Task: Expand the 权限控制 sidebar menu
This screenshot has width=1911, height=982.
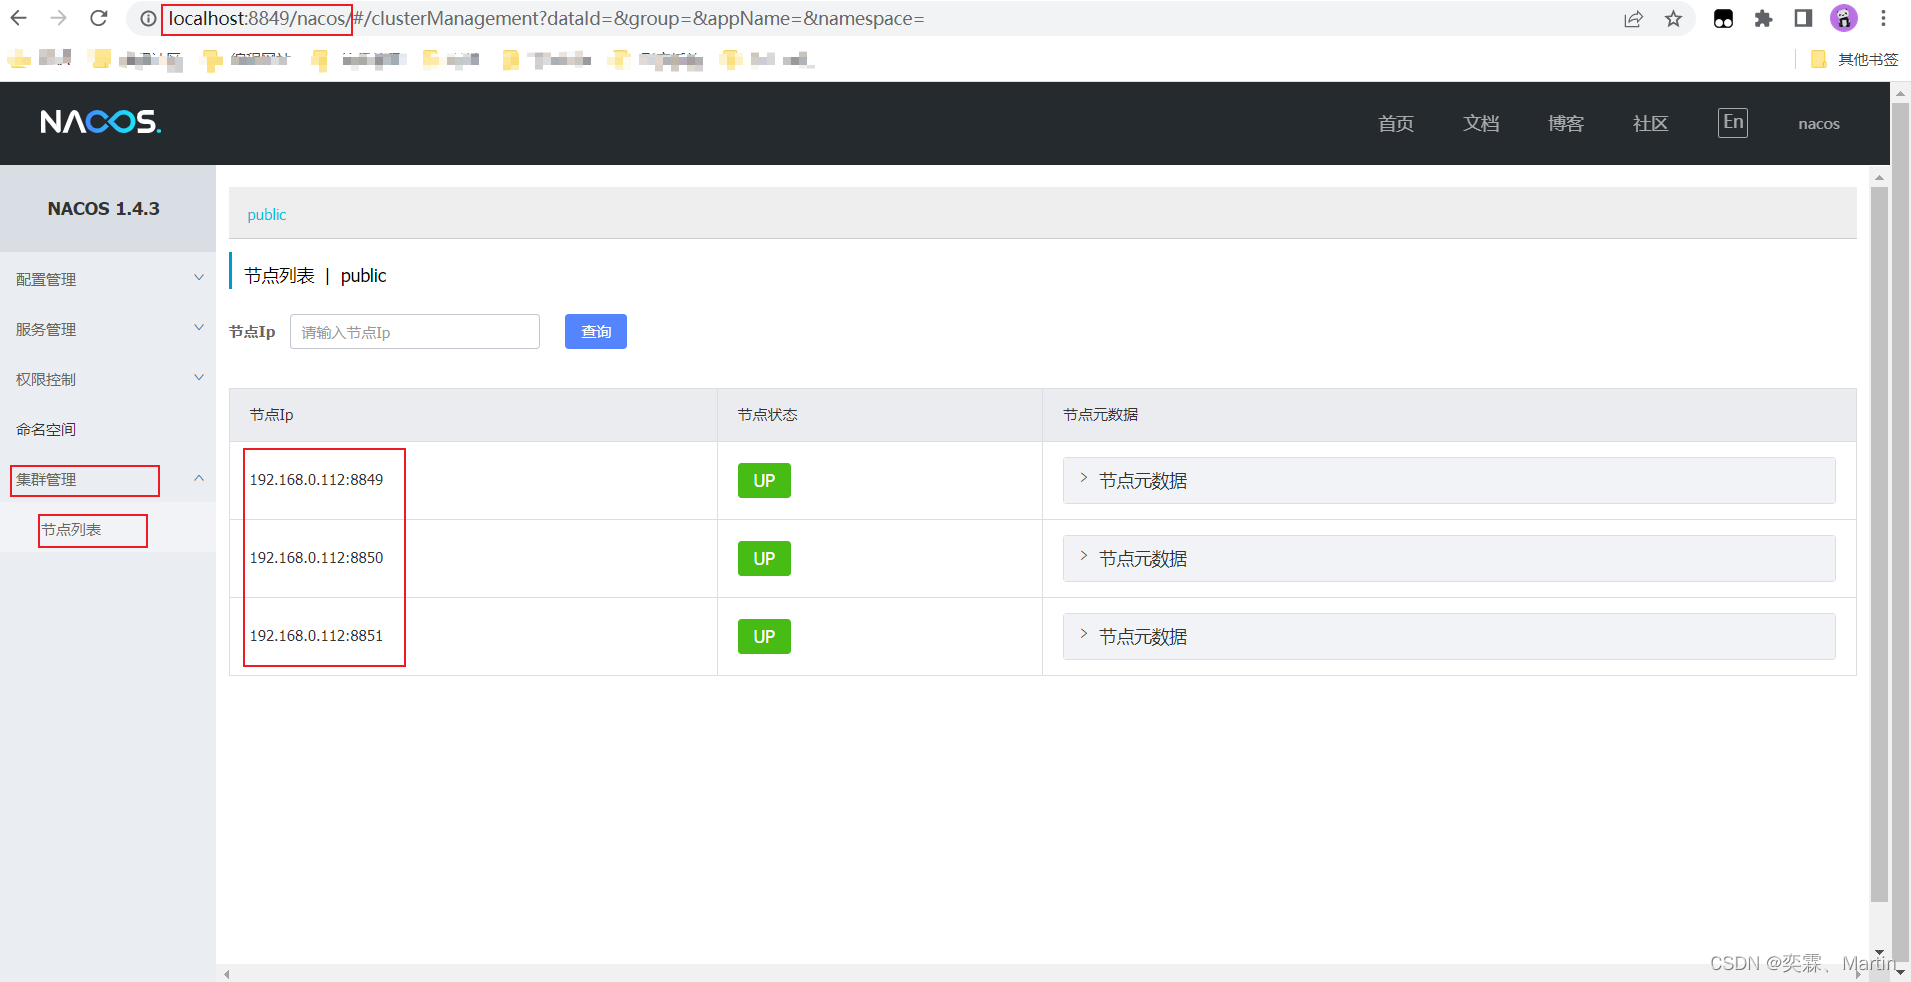Action: (107, 379)
